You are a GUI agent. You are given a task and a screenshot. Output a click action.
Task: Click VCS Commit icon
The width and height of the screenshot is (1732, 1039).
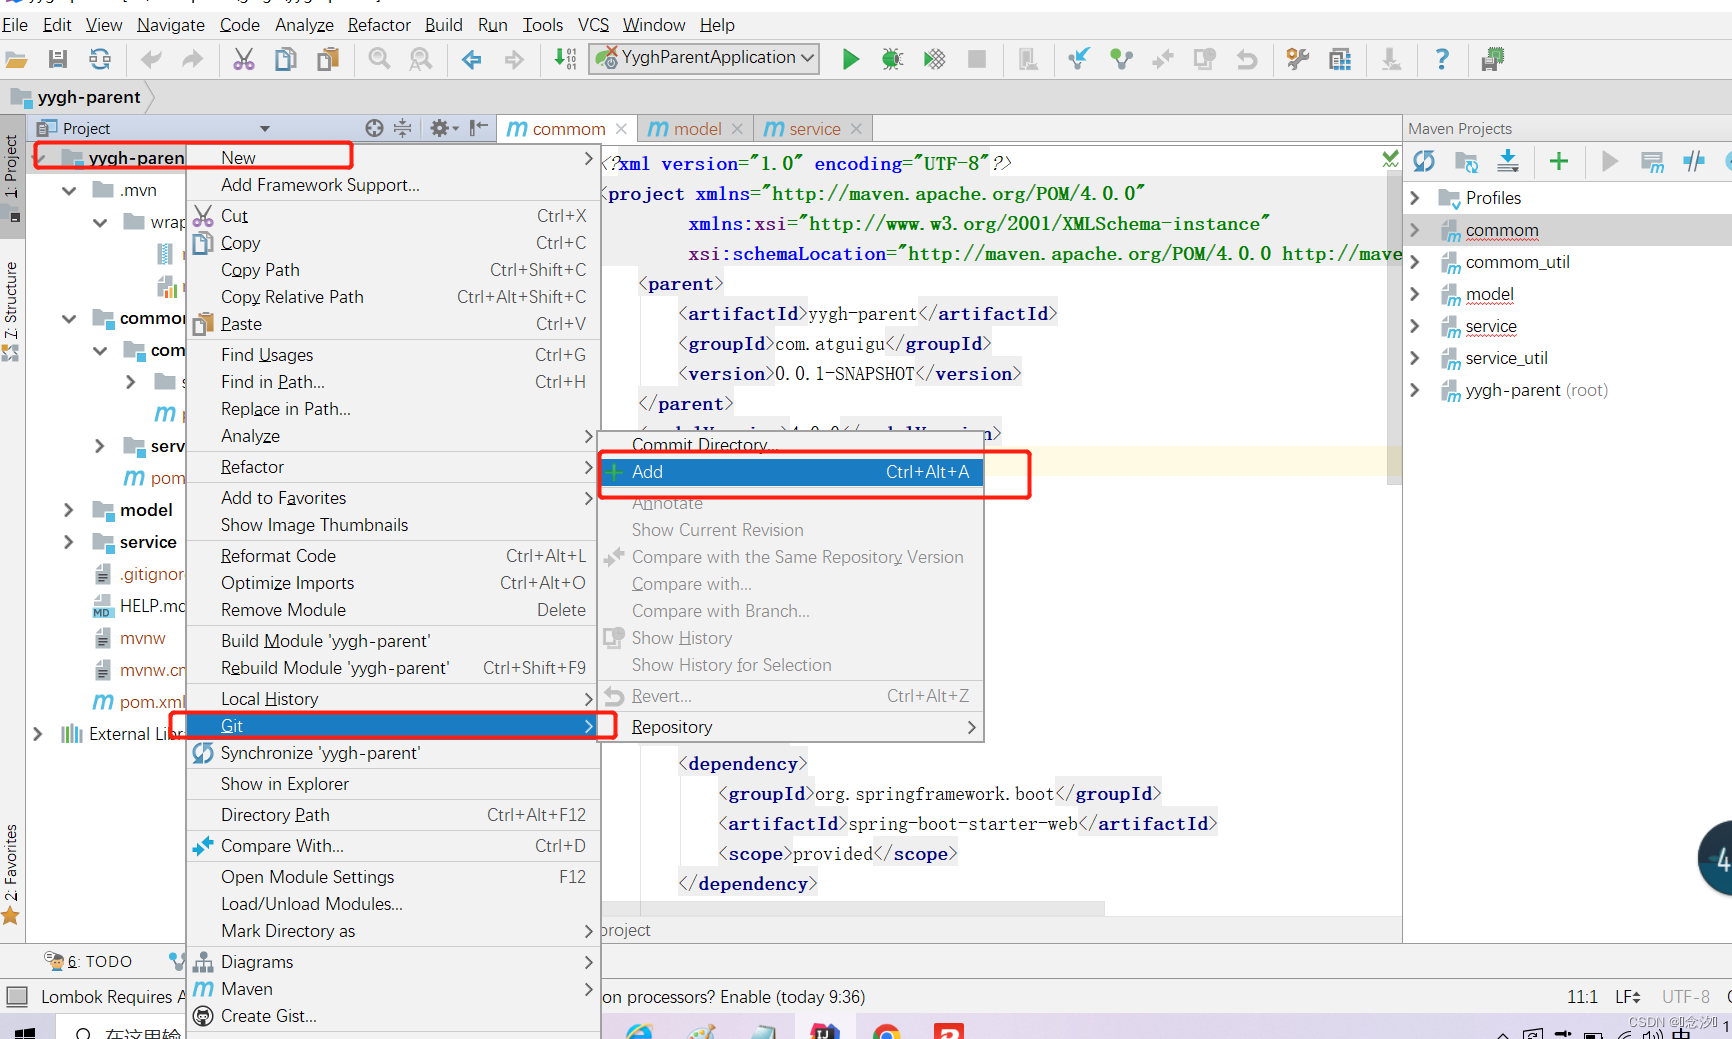coord(1121,59)
